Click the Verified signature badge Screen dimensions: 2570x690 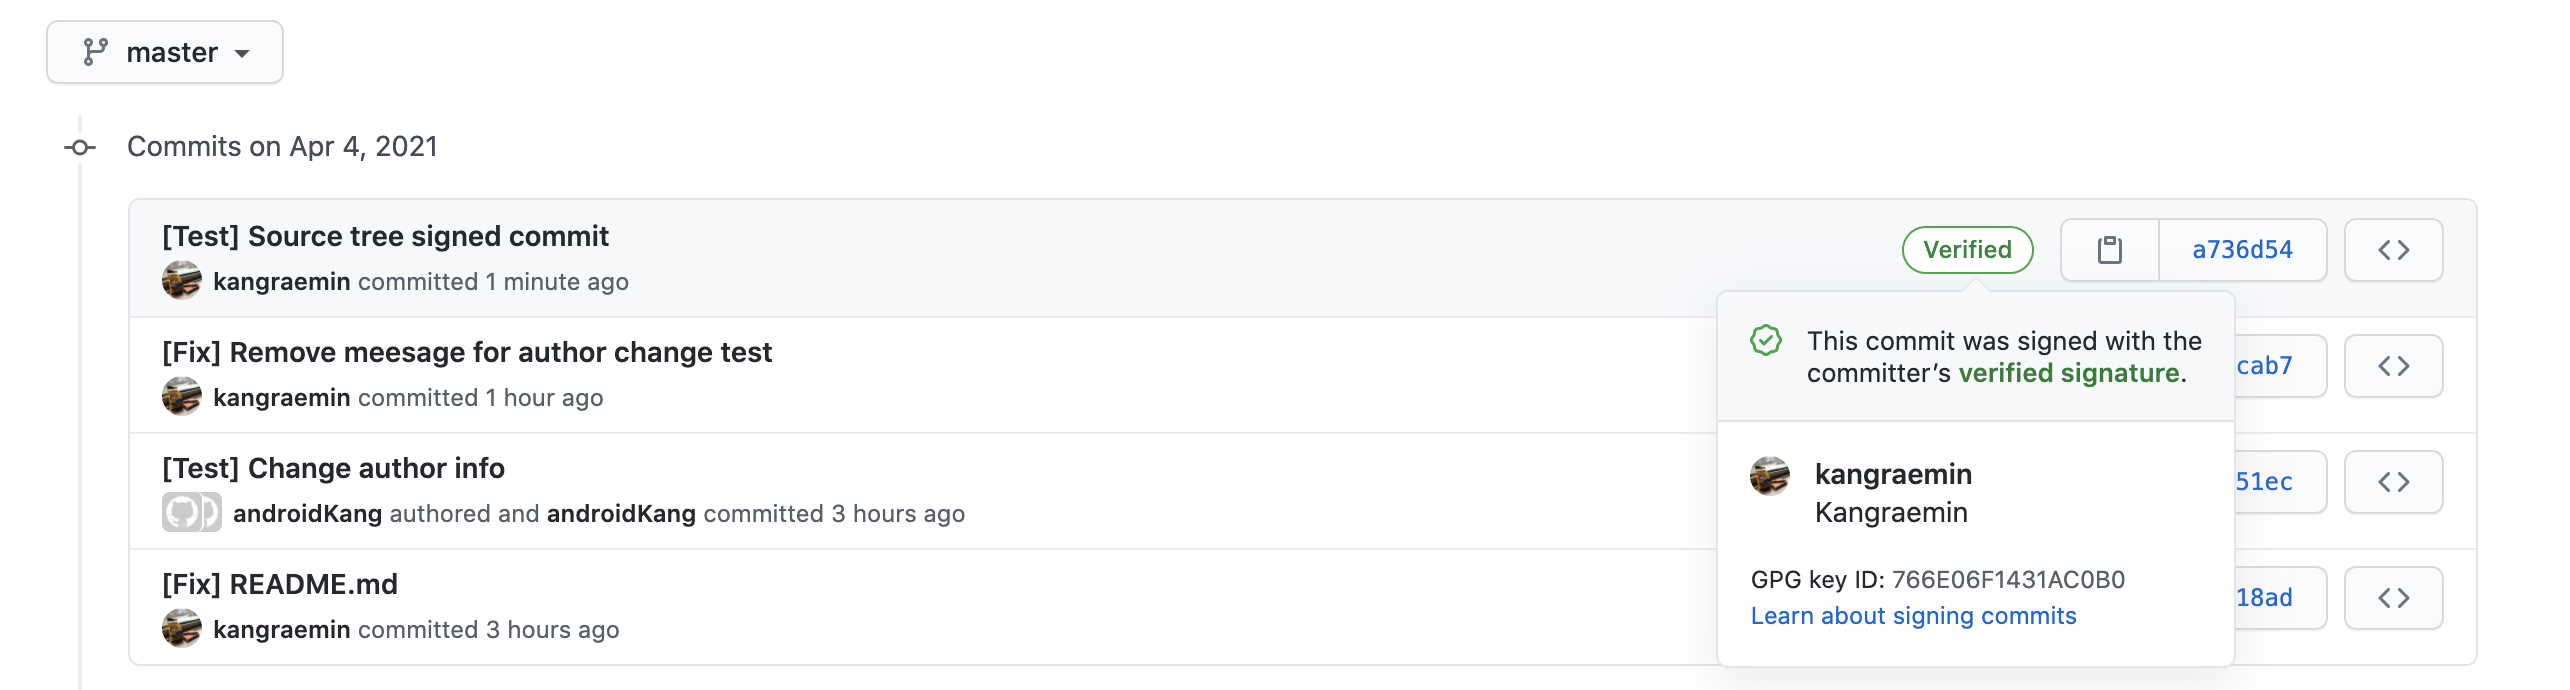coord(1967,250)
